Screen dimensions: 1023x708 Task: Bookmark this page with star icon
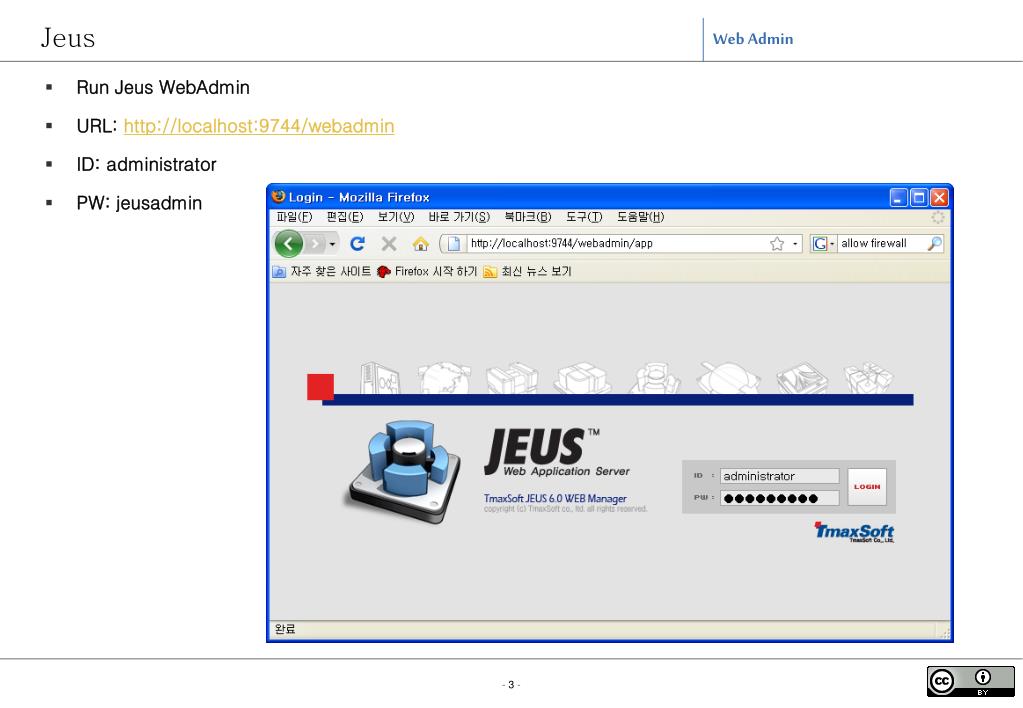(x=776, y=244)
